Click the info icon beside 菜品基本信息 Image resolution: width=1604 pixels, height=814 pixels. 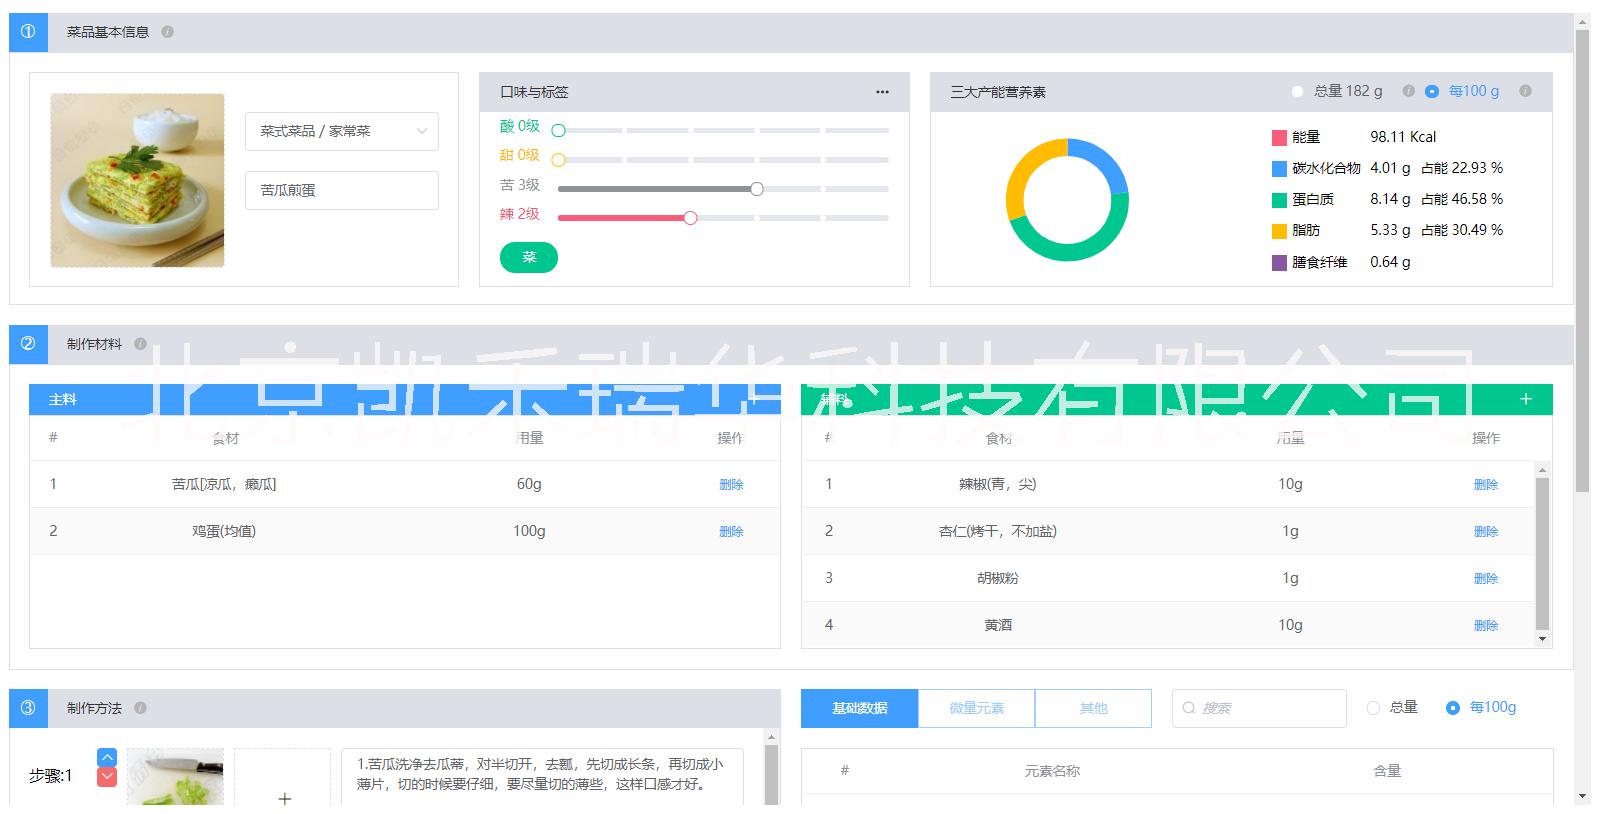point(167,32)
